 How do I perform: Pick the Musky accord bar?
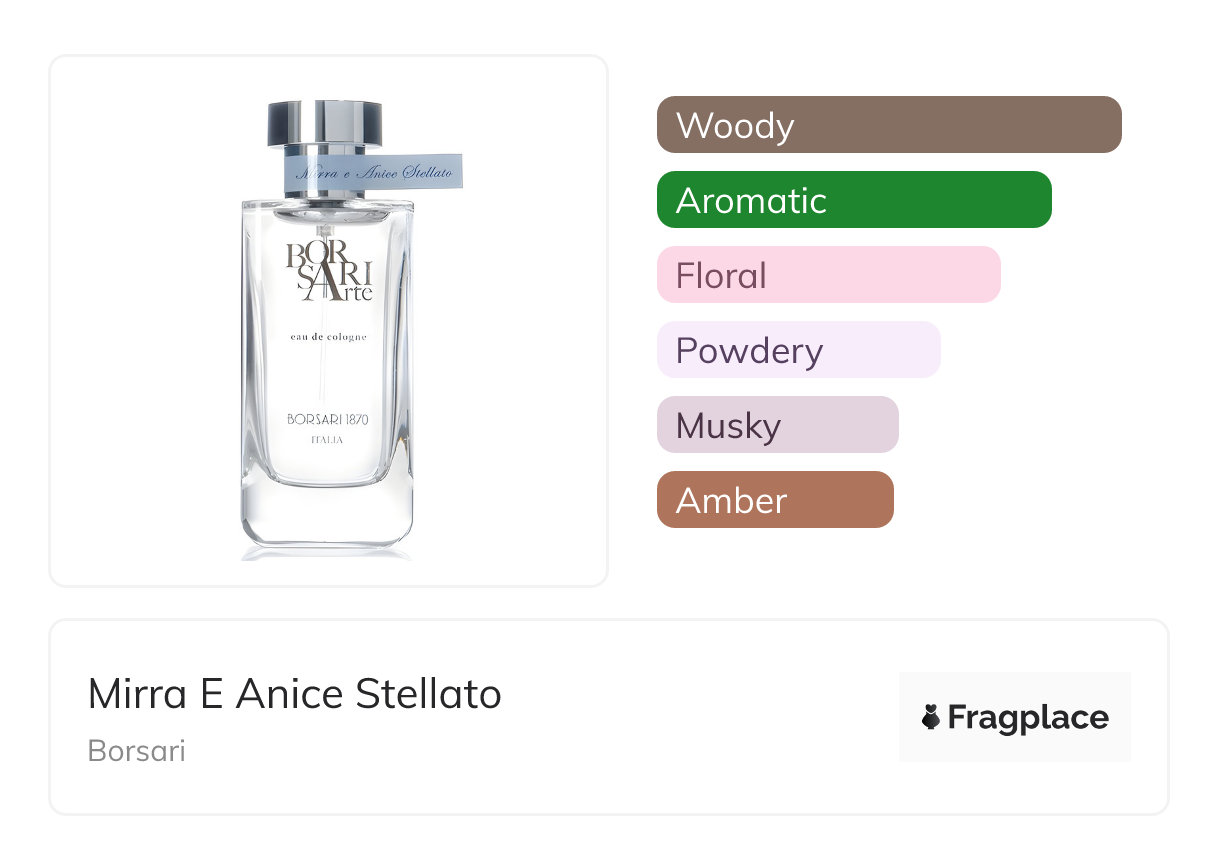click(777, 425)
